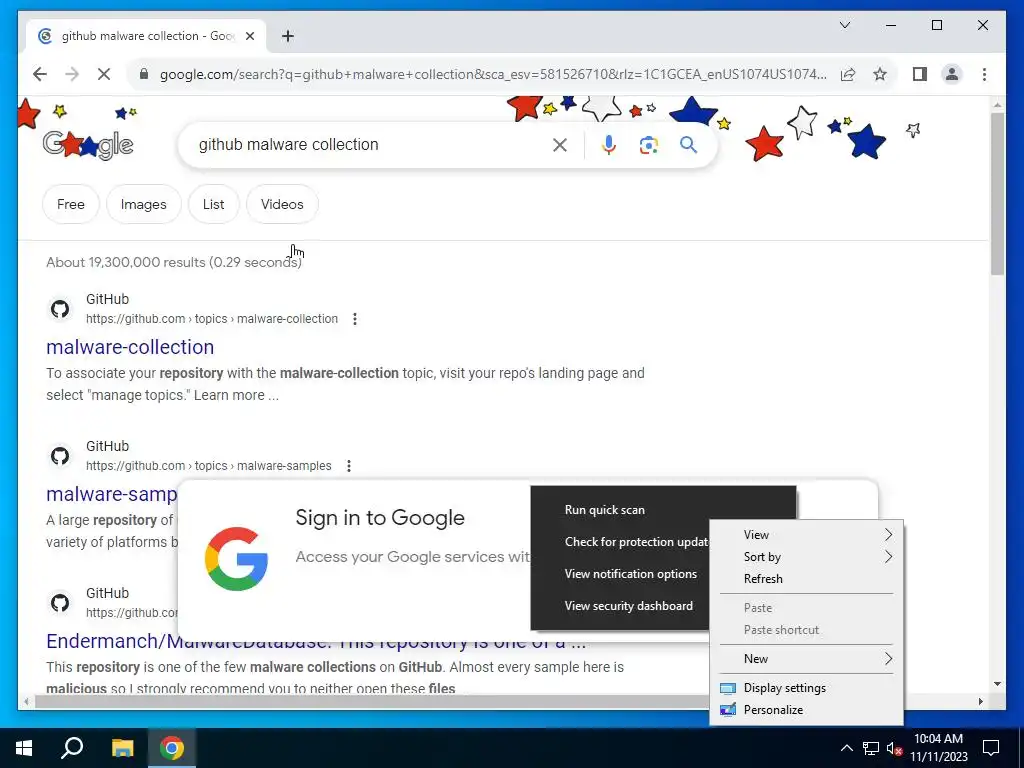Open the site padlock info icon
Image resolution: width=1024 pixels, height=768 pixels.
pyautogui.click(x=144, y=74)
